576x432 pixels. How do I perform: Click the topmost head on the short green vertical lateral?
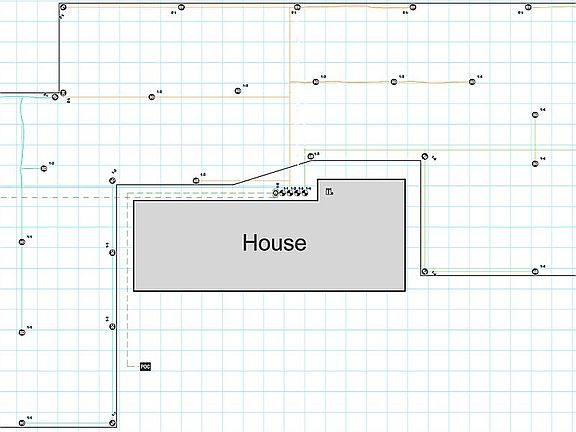[x=535, y=115]
